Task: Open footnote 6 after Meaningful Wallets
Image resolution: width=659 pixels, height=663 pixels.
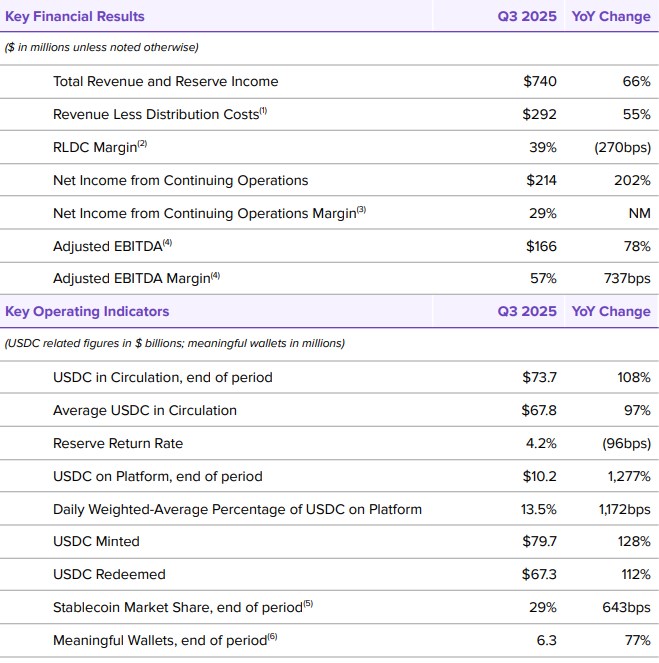Action: coord(273,636)
